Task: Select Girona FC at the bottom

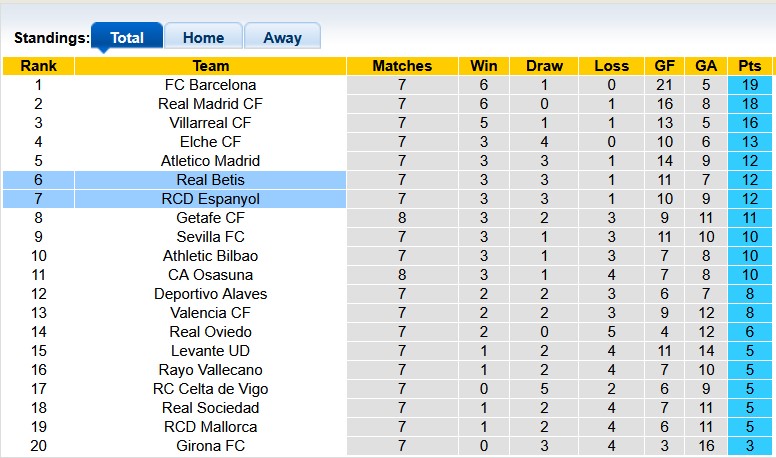Action: [x=210, y=446]
